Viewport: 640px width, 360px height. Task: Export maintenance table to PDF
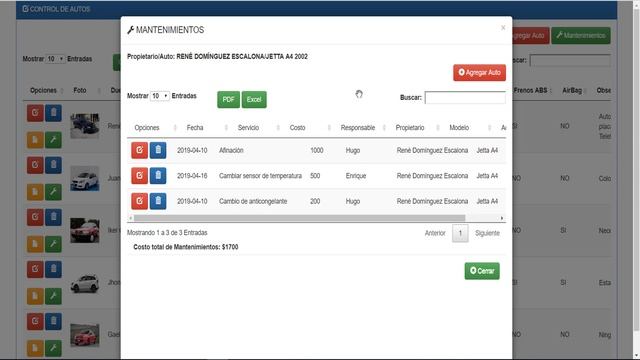[228, 100]
